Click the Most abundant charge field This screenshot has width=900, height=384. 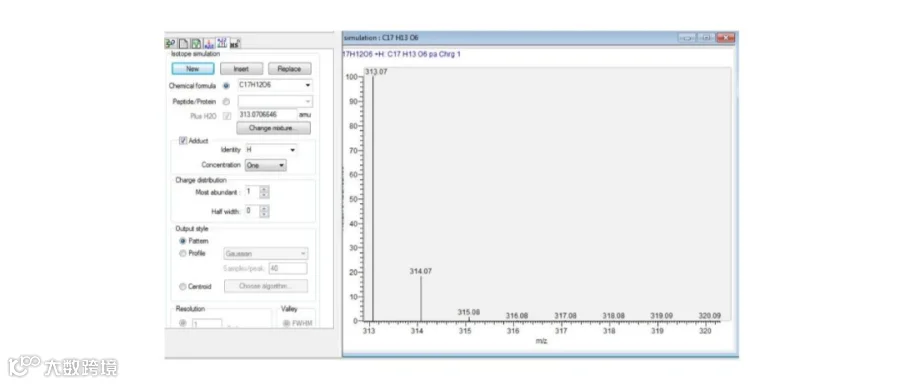[252, 192]
